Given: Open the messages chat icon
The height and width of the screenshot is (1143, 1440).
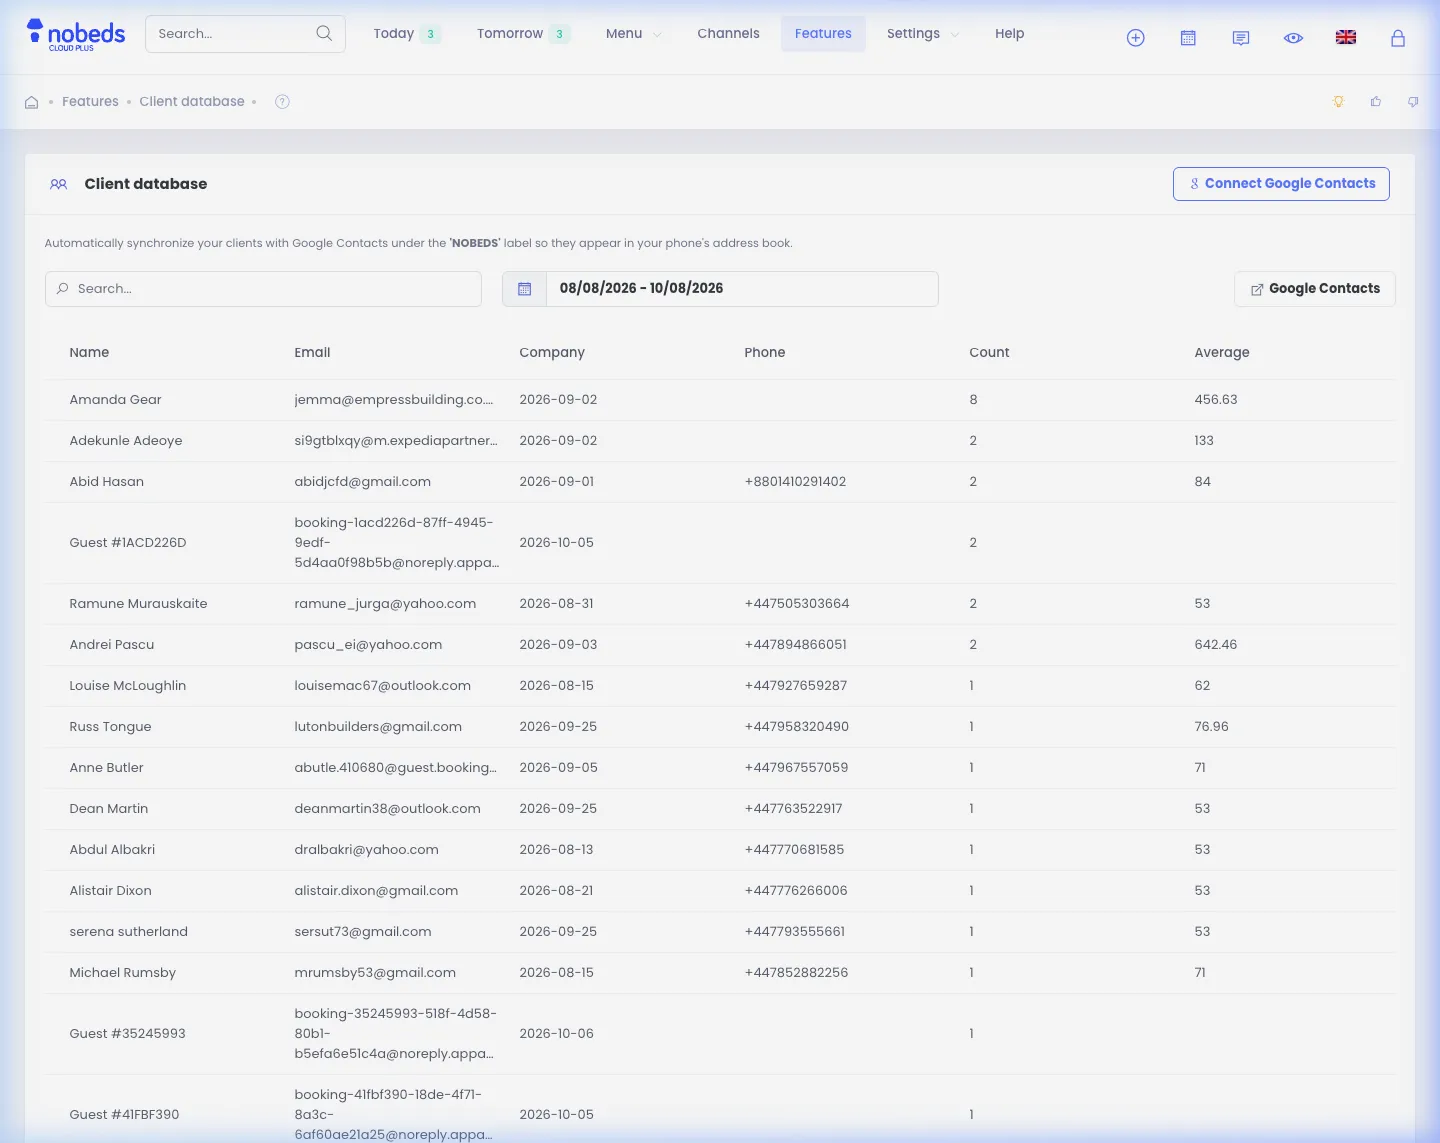Looking at the screenshot, I should [x=1241, y=38].
